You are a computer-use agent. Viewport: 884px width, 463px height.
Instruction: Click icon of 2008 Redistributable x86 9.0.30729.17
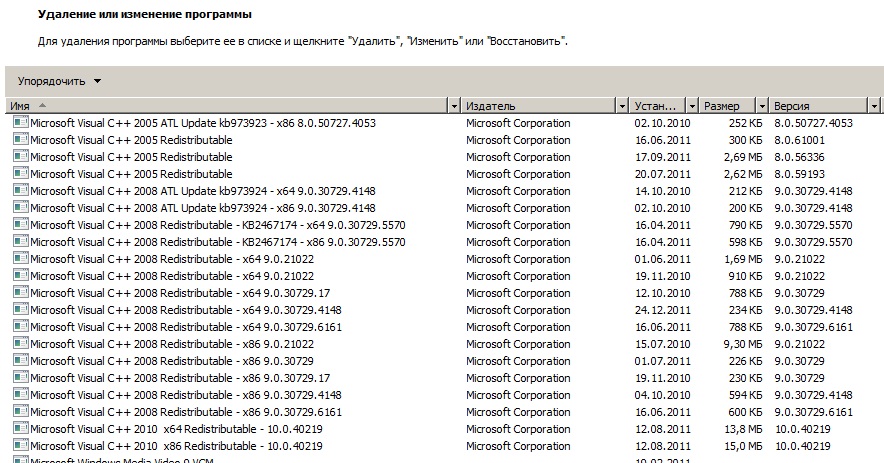[20, 377]
